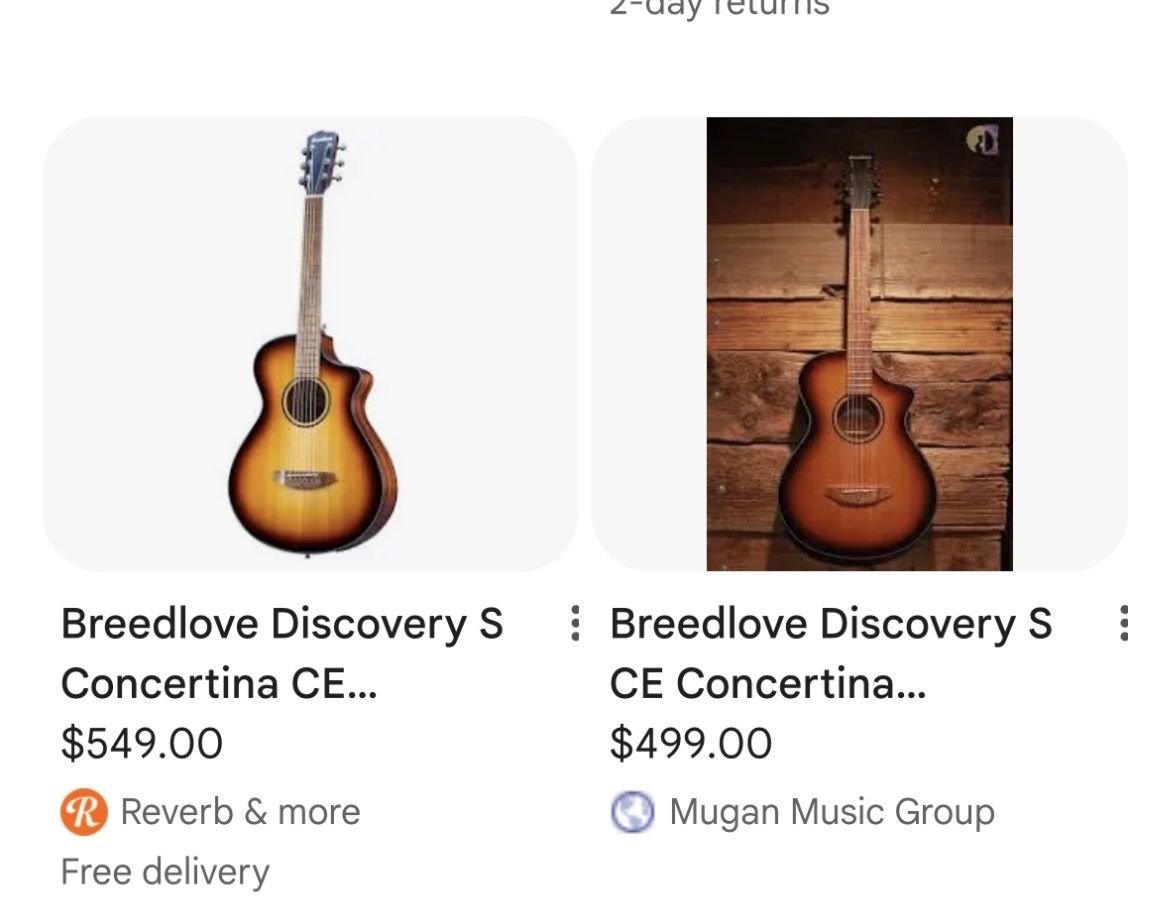Open the guitar image on white background
Viewport: 1170px width, 904px height.
point(310,343)
